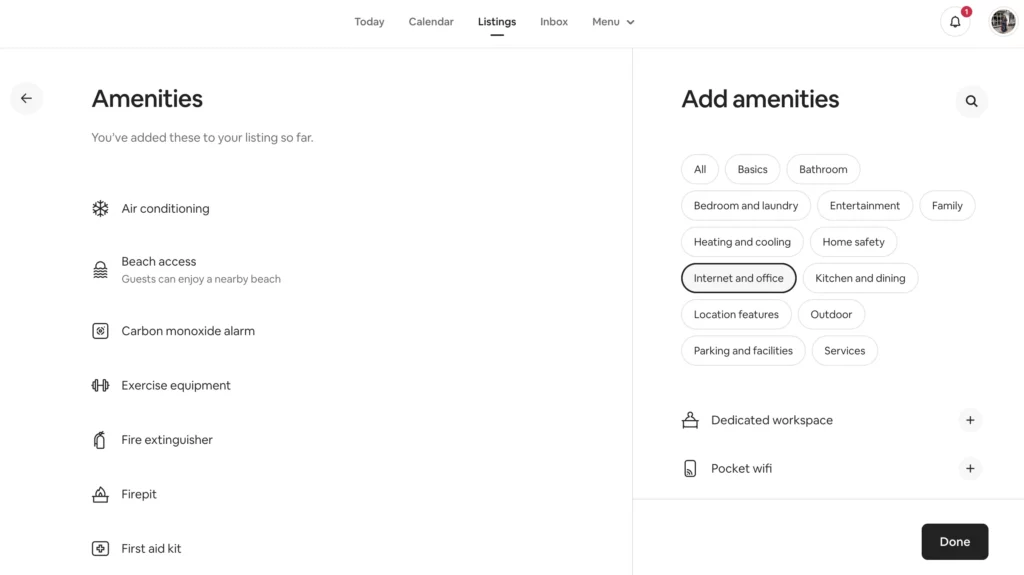
Task: Toggle the Home safety category chip
Action: [x=853, y=242]
